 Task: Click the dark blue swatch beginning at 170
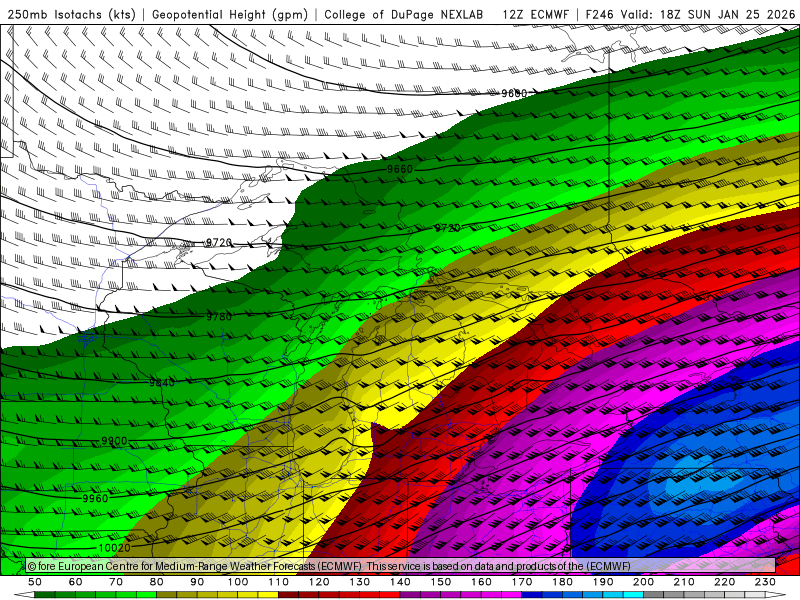click(532, 595)
